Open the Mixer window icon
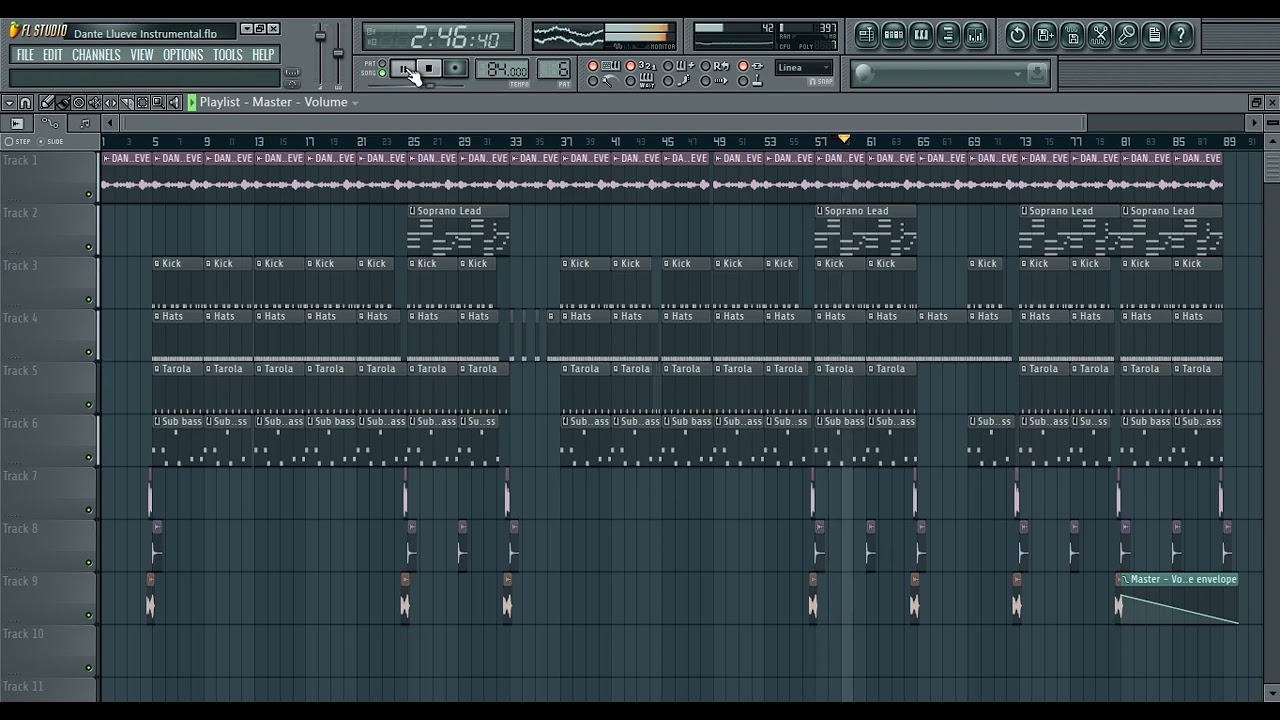The image size is (1280, 720). pyautogui.click(x=975, y=35)
